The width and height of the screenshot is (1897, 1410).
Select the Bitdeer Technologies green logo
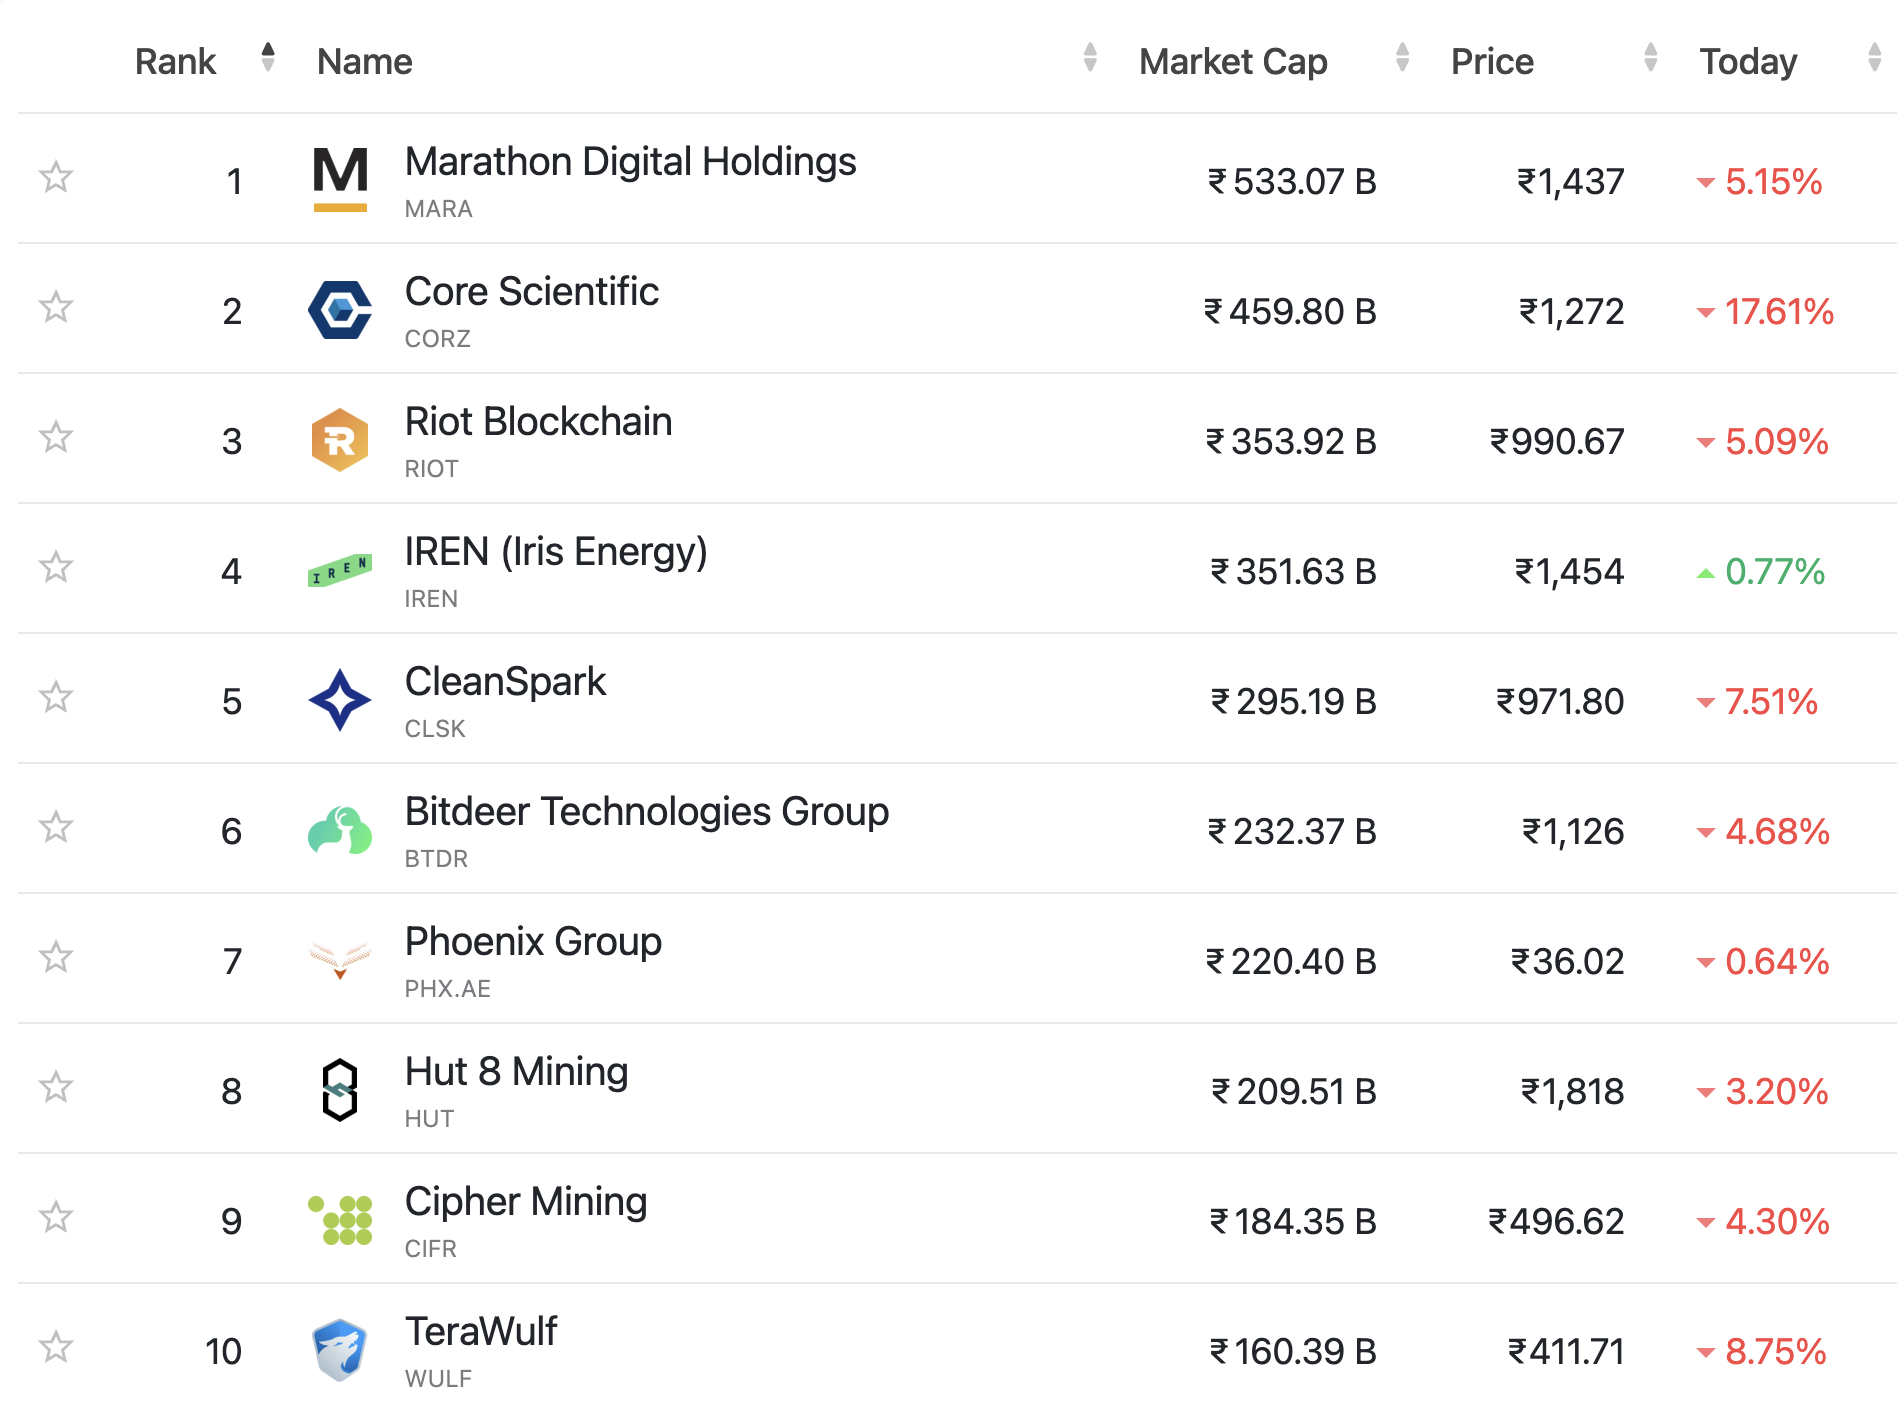click(339, 829)
